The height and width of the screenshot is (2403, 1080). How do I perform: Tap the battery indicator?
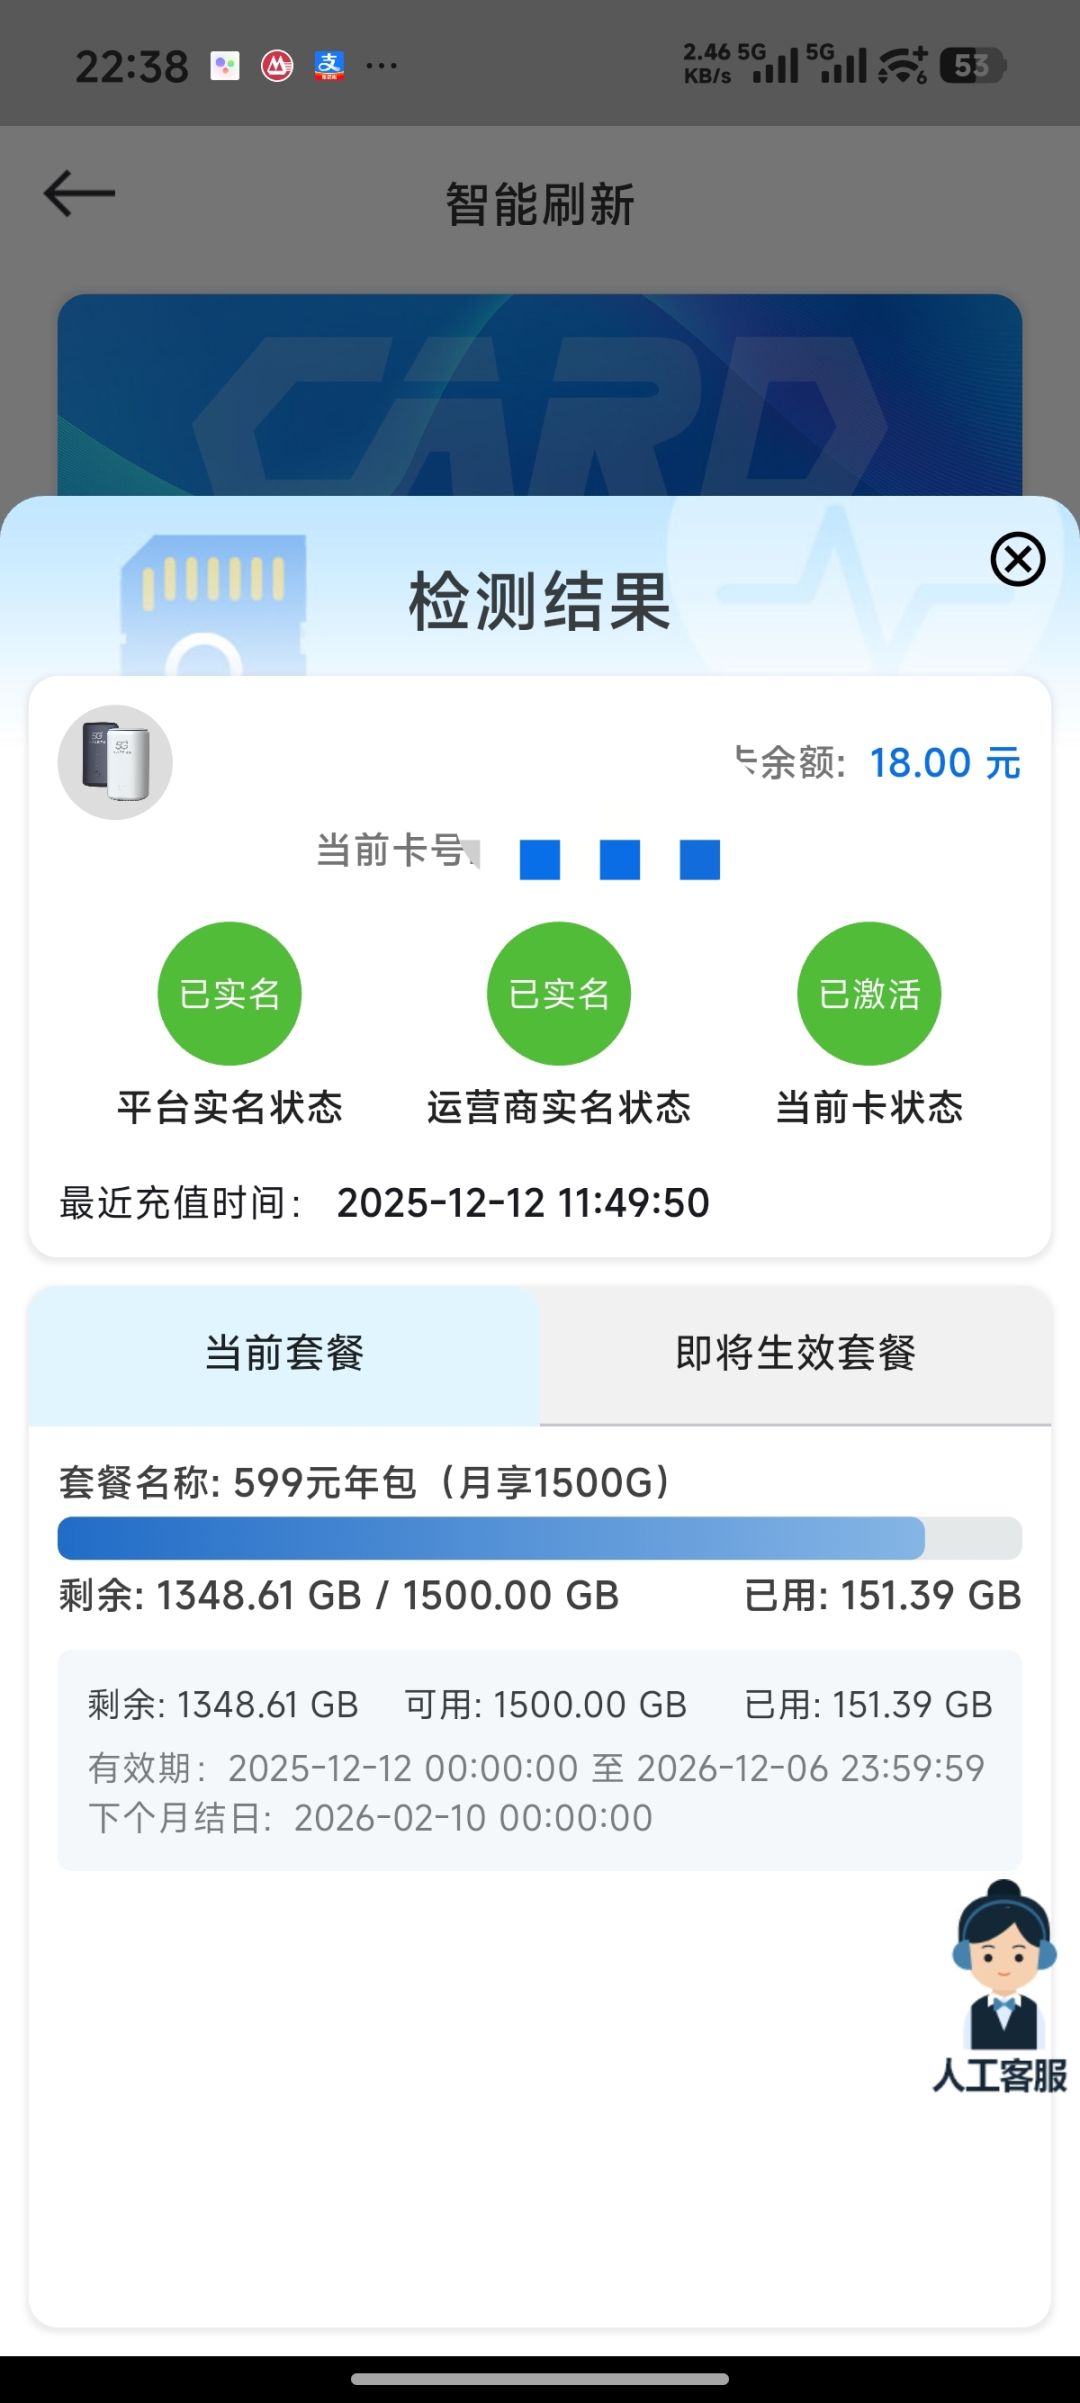(971, 66)
